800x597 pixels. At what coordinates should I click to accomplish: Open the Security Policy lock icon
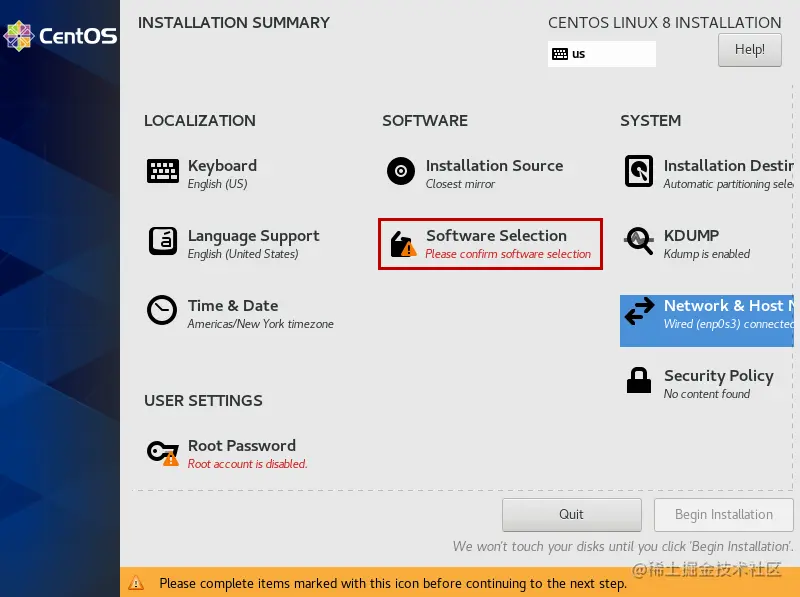(639, 382)
